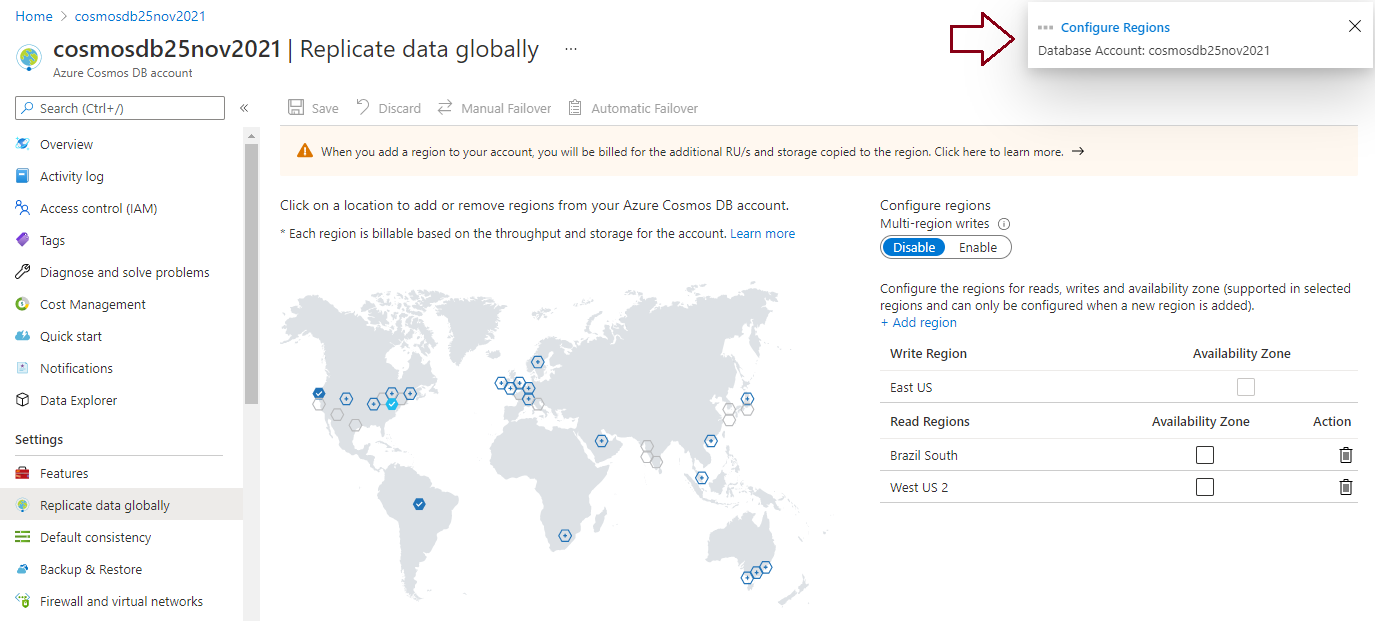This screenshot has width=1375, height=621.
Task: Click the Tags icon in sidebar
Action: 23,240
